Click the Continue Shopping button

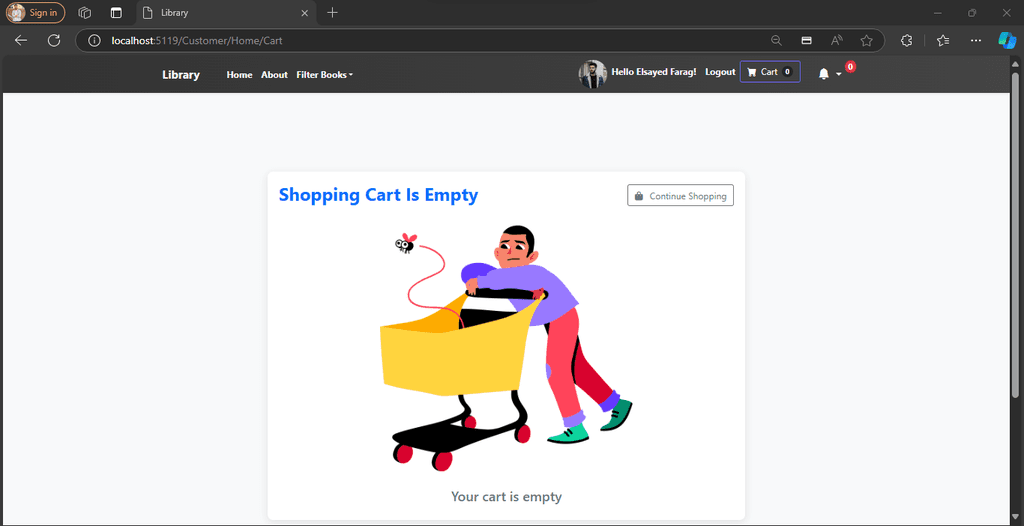(680, 195)
